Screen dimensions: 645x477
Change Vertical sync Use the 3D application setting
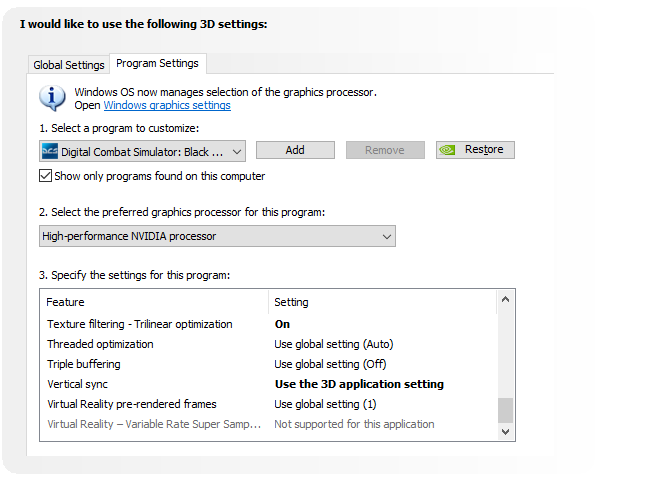(359, 384)
